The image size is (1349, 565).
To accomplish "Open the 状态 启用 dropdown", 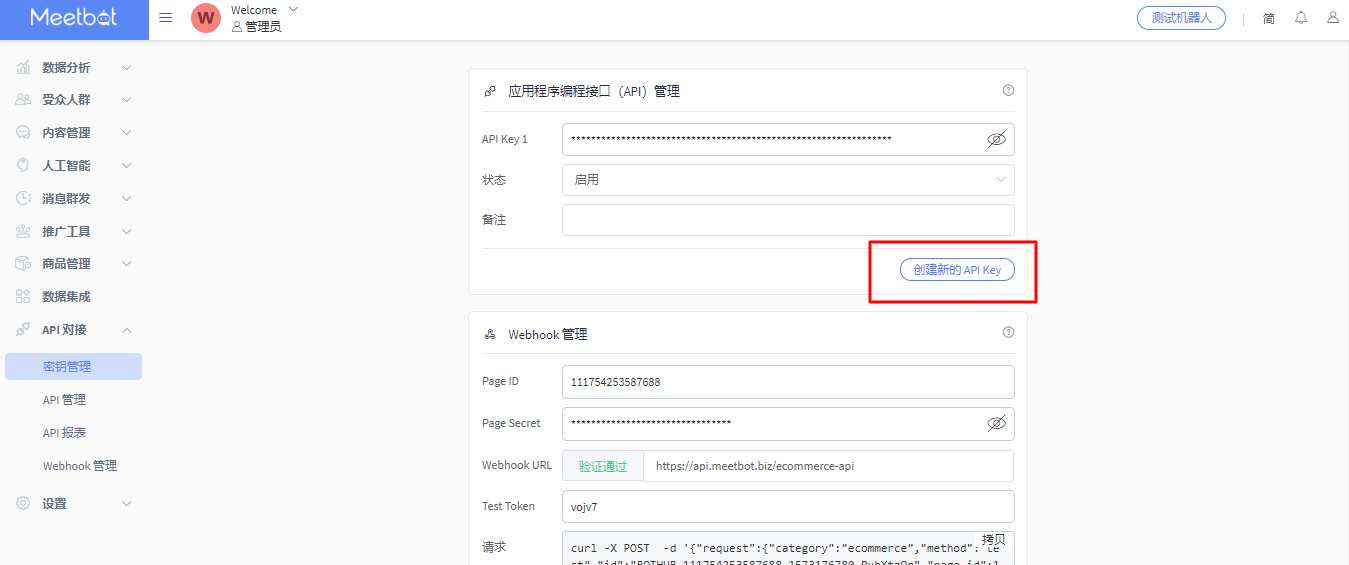I will tap(788, 180).
